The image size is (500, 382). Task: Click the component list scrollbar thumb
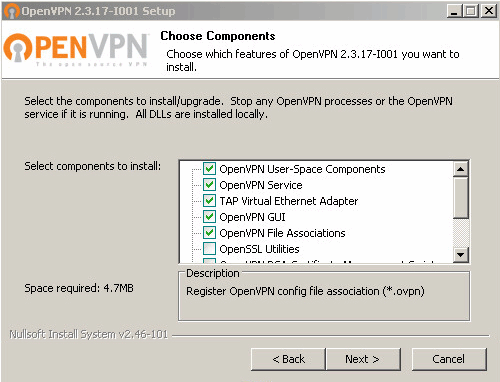pos(461,198)
